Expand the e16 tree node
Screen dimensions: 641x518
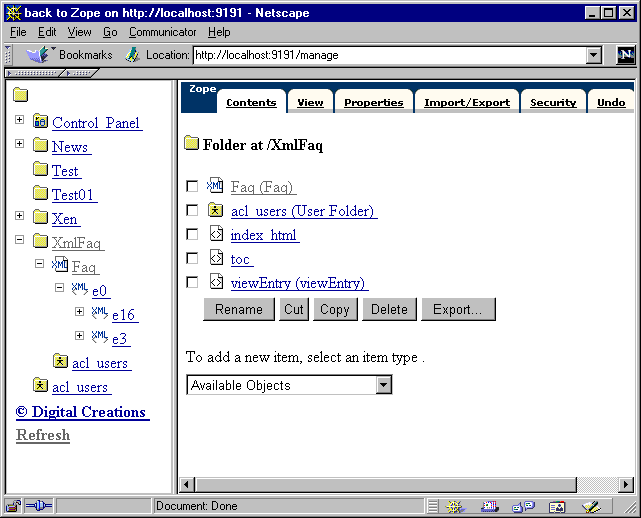click(79, 312)
